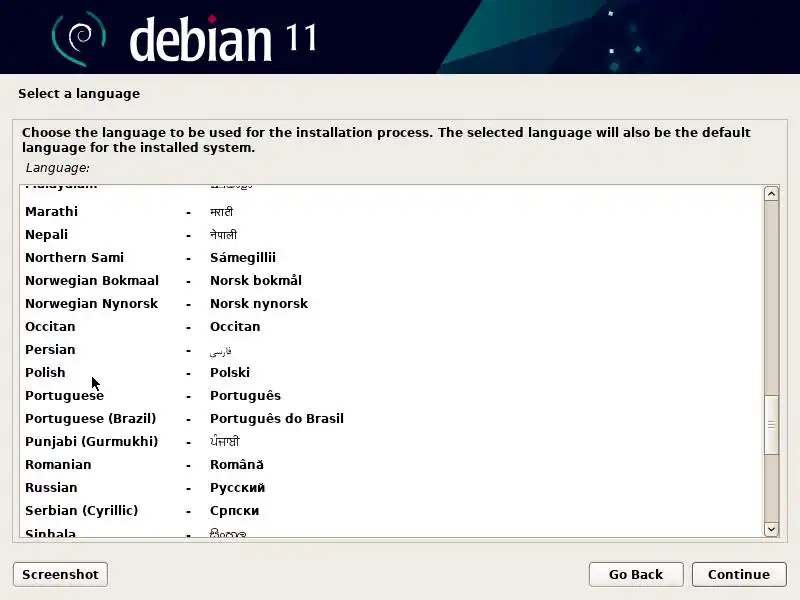Click the Debian swirl logo
The height and width of the screenshot is (600, 800).
click(79, 39)
